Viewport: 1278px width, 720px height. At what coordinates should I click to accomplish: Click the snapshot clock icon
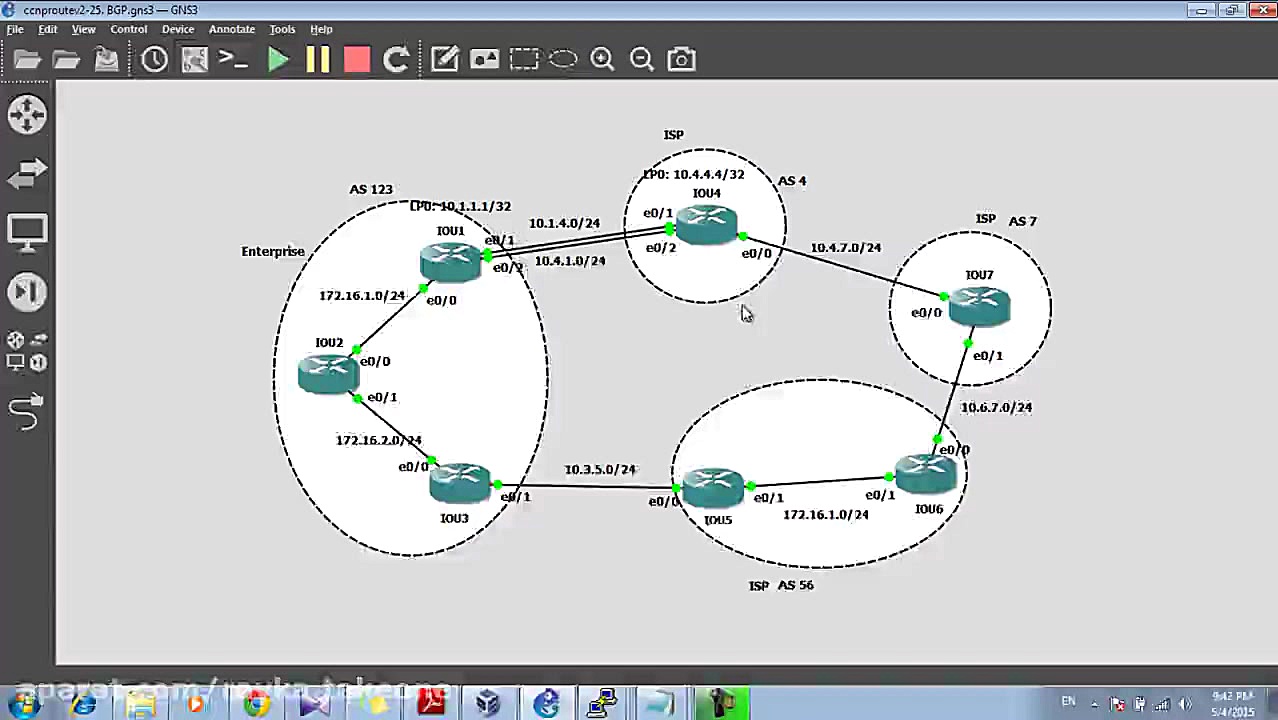tap(155, 60)
